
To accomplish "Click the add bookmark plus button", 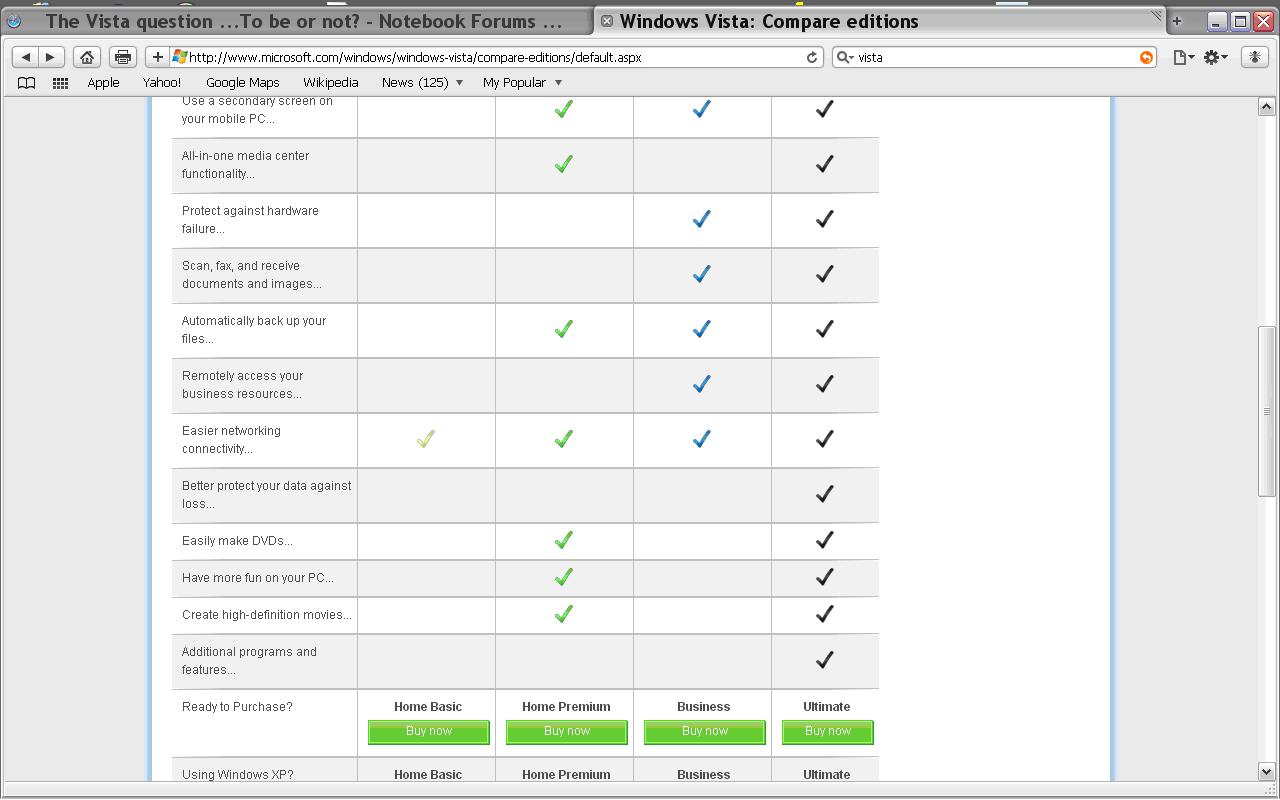I will pos(157,57).
